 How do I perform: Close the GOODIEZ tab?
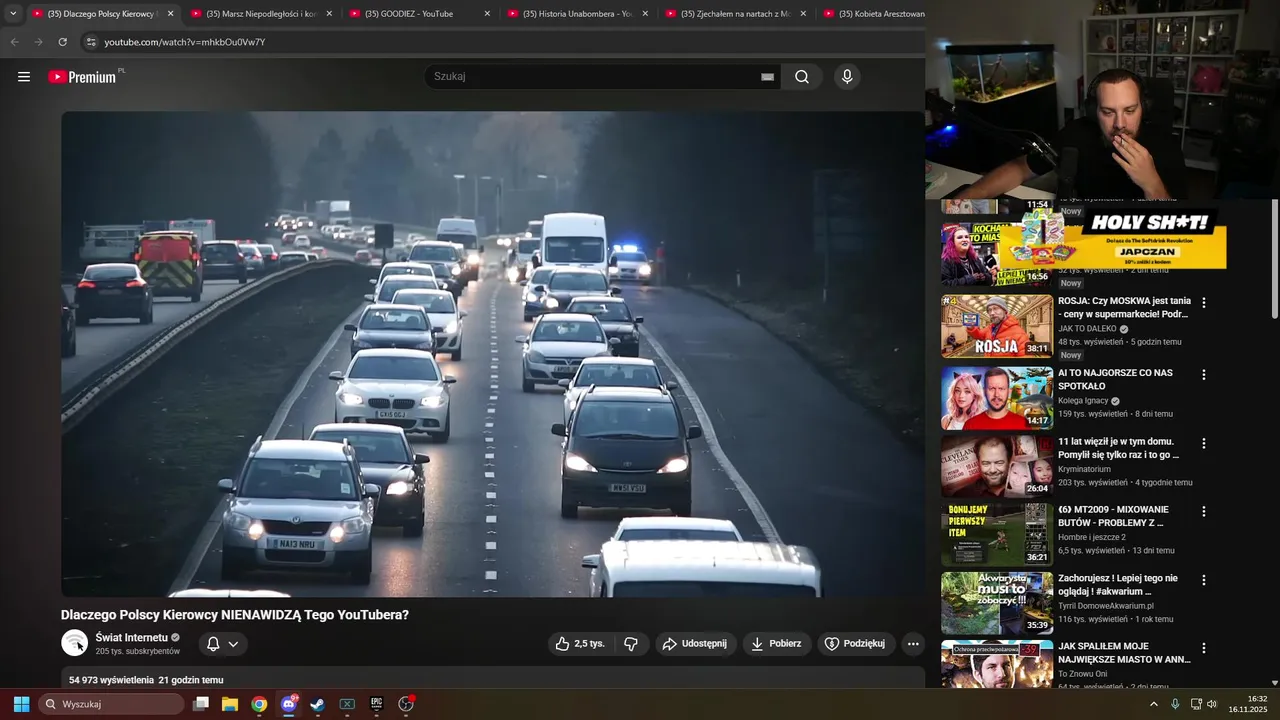click(x=487, y=14)
